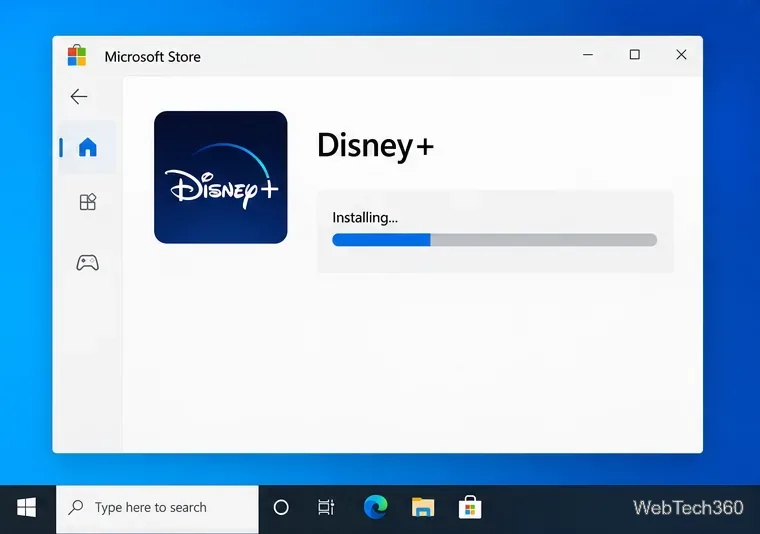
Task: Go back using the back arrow
Action: click(x=79, y=96)
